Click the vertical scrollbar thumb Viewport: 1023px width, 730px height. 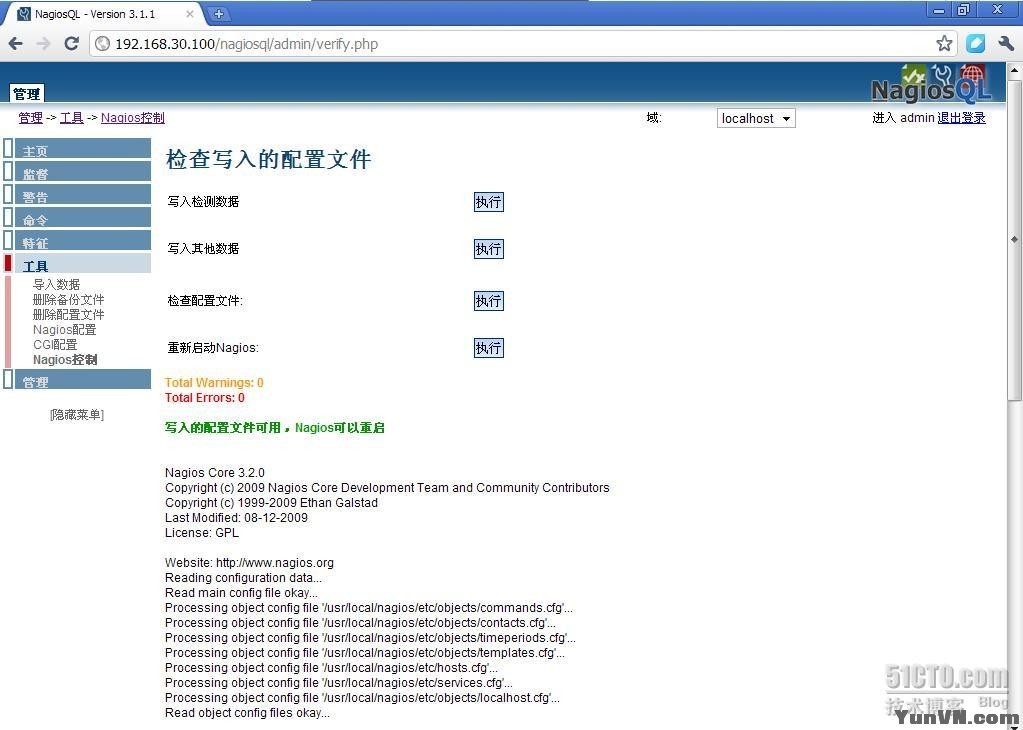tap(1015, 239)
